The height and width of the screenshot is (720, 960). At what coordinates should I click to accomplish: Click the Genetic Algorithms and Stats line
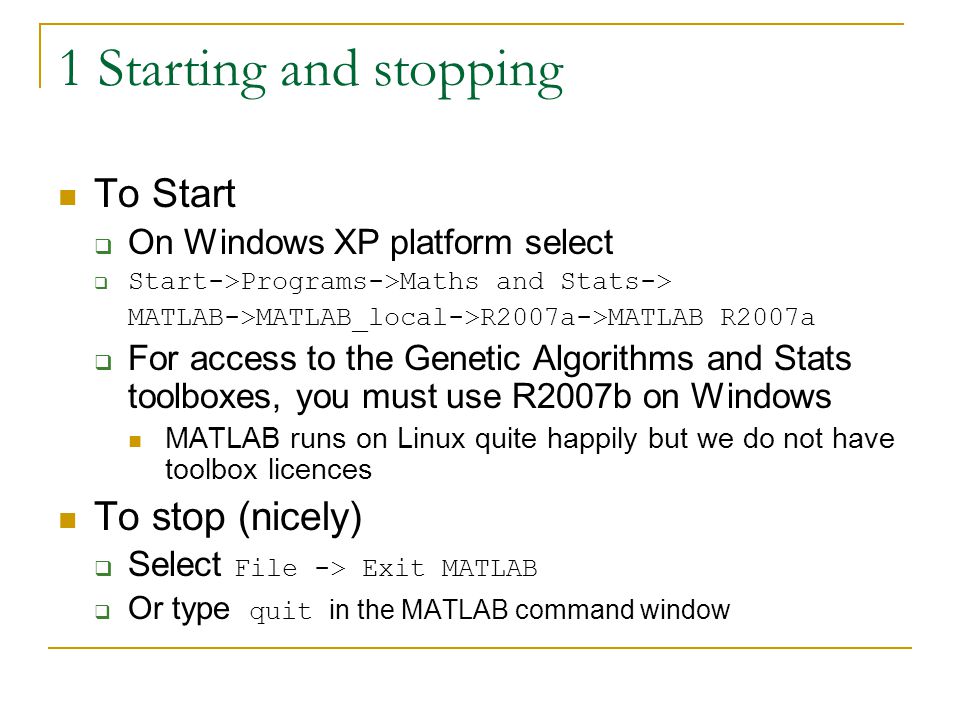pos(490,358)
